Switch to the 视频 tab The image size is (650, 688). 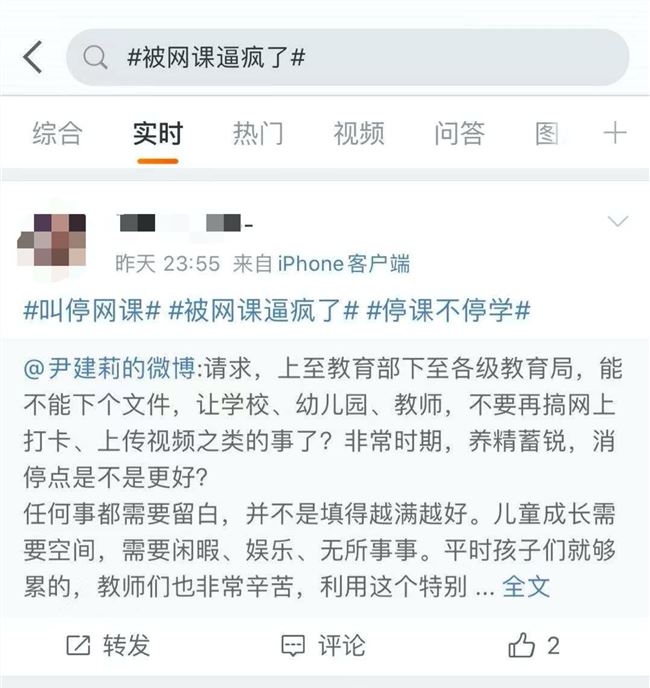coord(359,133)
